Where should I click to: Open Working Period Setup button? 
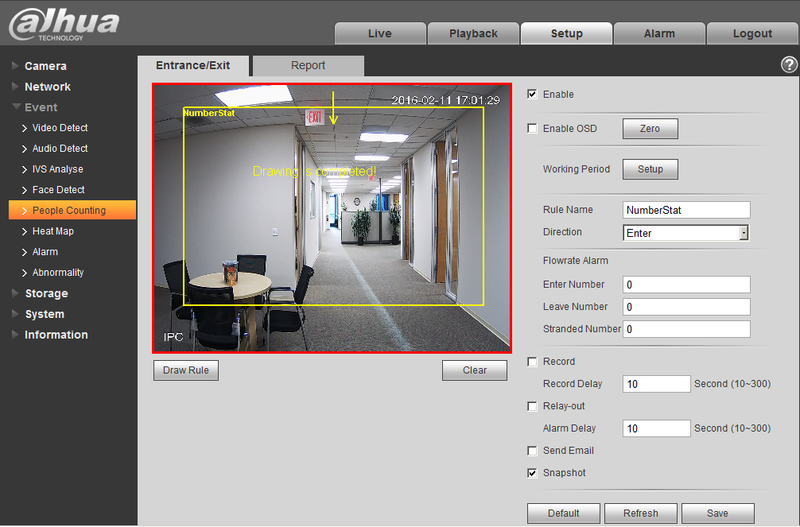pos(650,169)
